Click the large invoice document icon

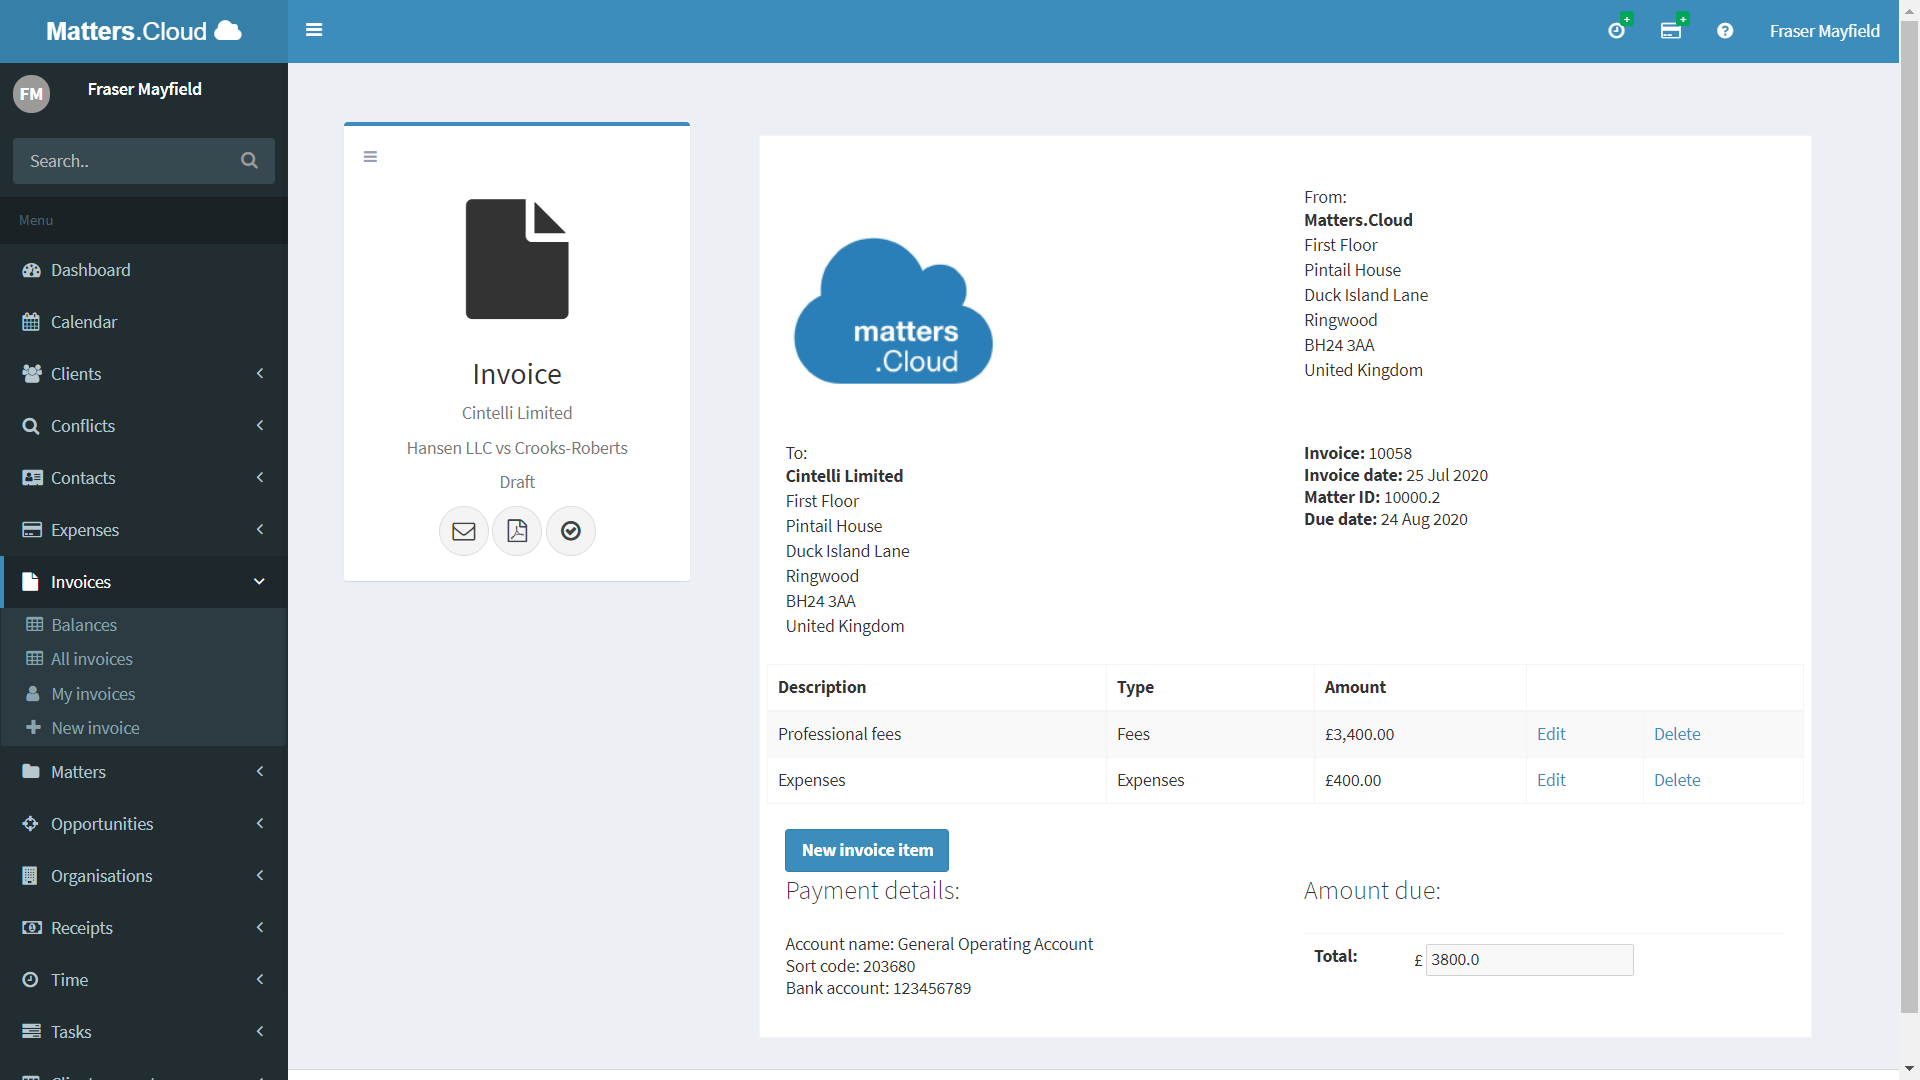pyautogui.click(x=517, y=259)
